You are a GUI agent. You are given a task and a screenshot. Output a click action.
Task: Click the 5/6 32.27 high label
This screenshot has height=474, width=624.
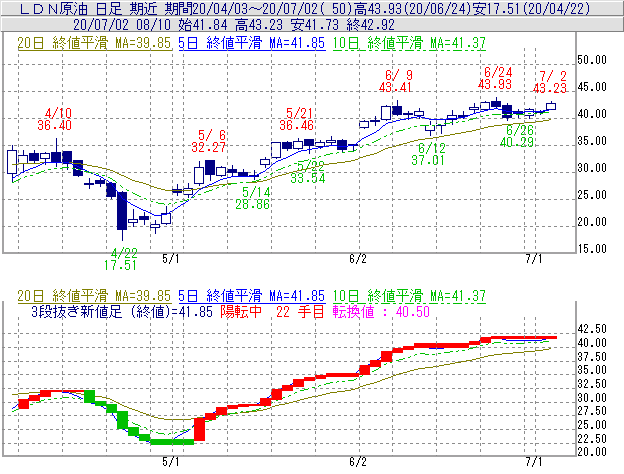pos(209,141)
